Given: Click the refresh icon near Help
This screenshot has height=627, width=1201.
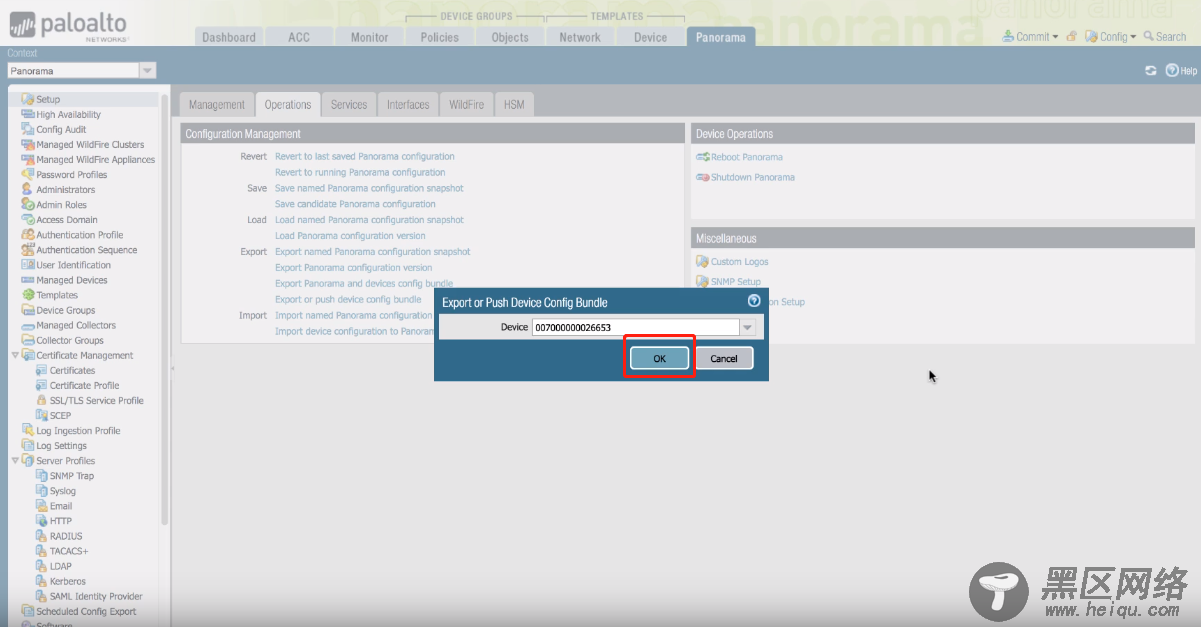Looking at the screenshot, I should [1151, 71].
